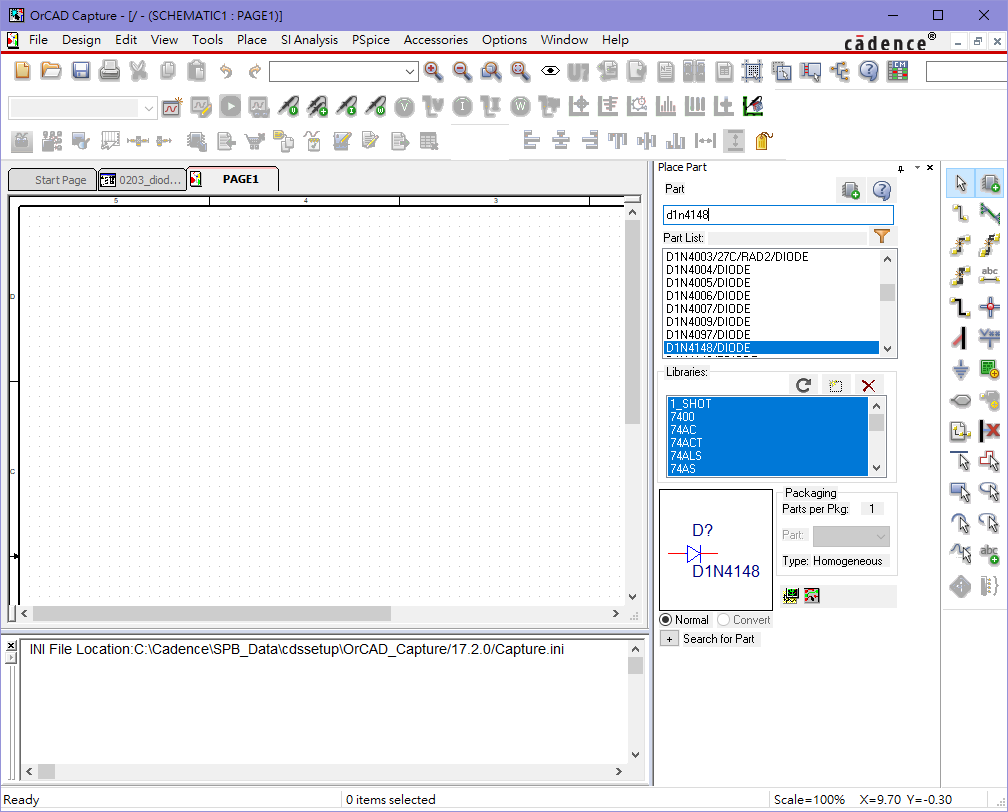
Task: Click the Zoom to all icon
Action: (x=520, y=71)
